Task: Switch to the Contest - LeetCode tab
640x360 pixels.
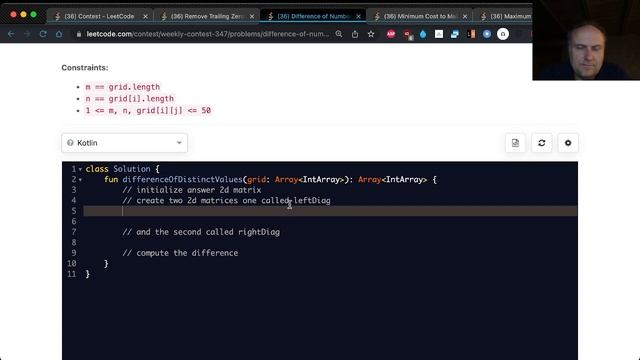Action: click(99, 16)
